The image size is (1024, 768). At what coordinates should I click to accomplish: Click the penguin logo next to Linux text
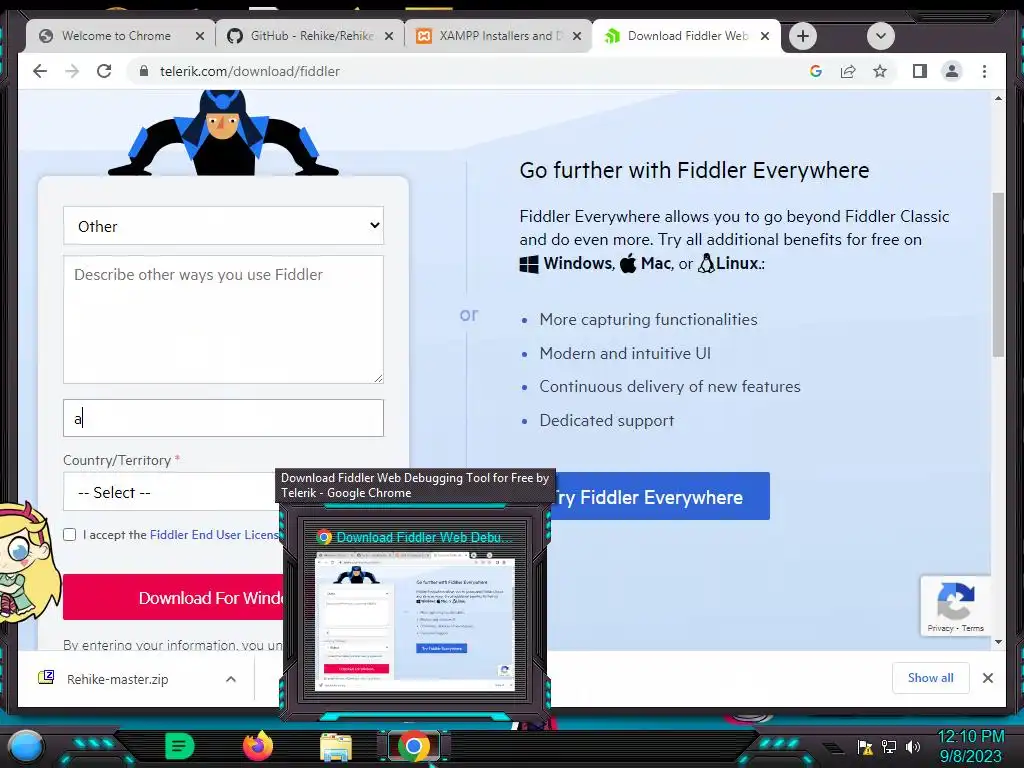706,263
